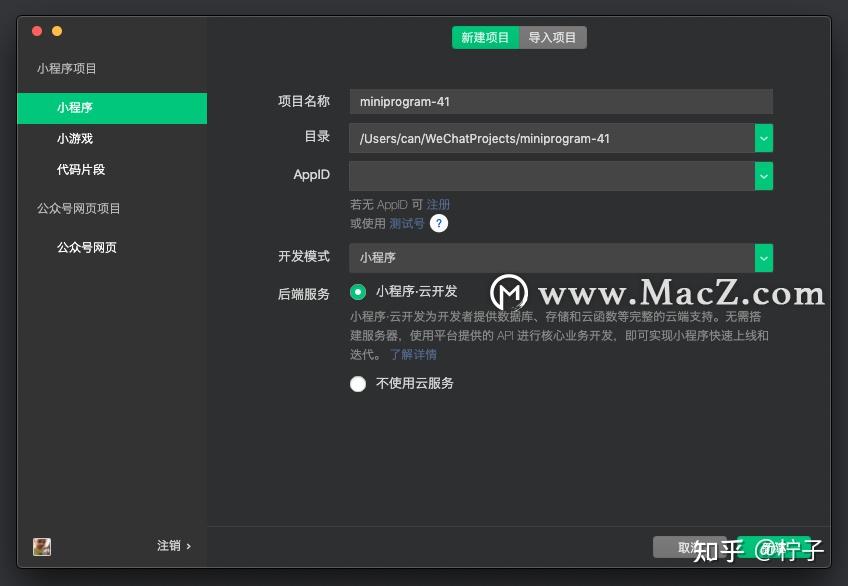Viewport: 848px width, 586px height.
Task: Click the 注册 link under AppID
Action: pyautogui.click(x=438, y=204)
